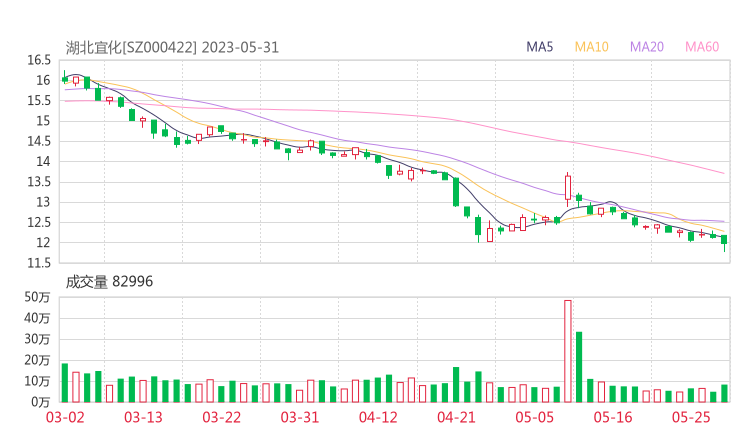Click the MA20 legend label
This screenshot has height=440, width=740.
click(647, 47)
